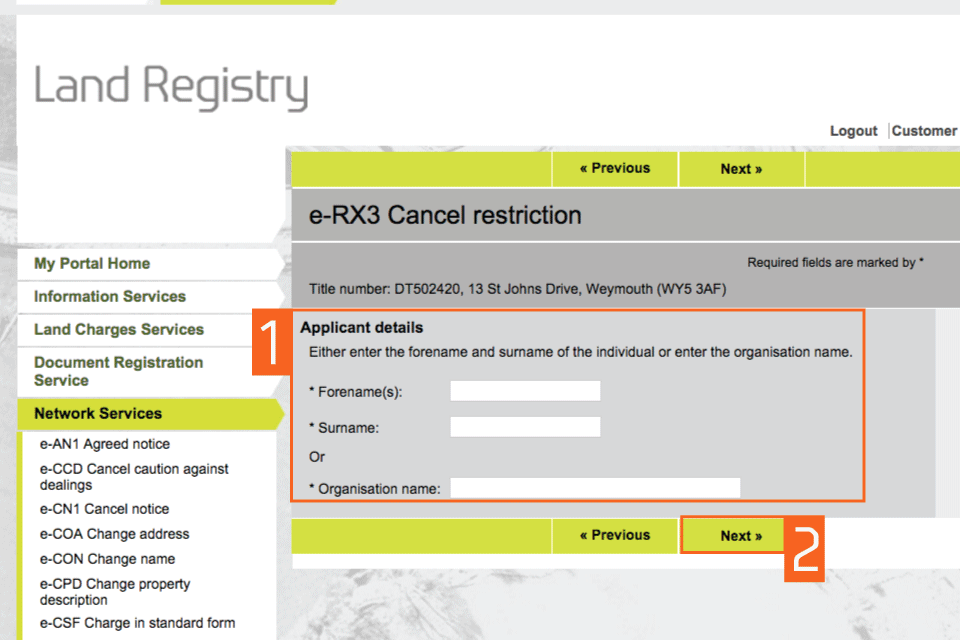Open e-CPD Change property description
Viewport: 960px width, 640px height.
pos(115,592)
